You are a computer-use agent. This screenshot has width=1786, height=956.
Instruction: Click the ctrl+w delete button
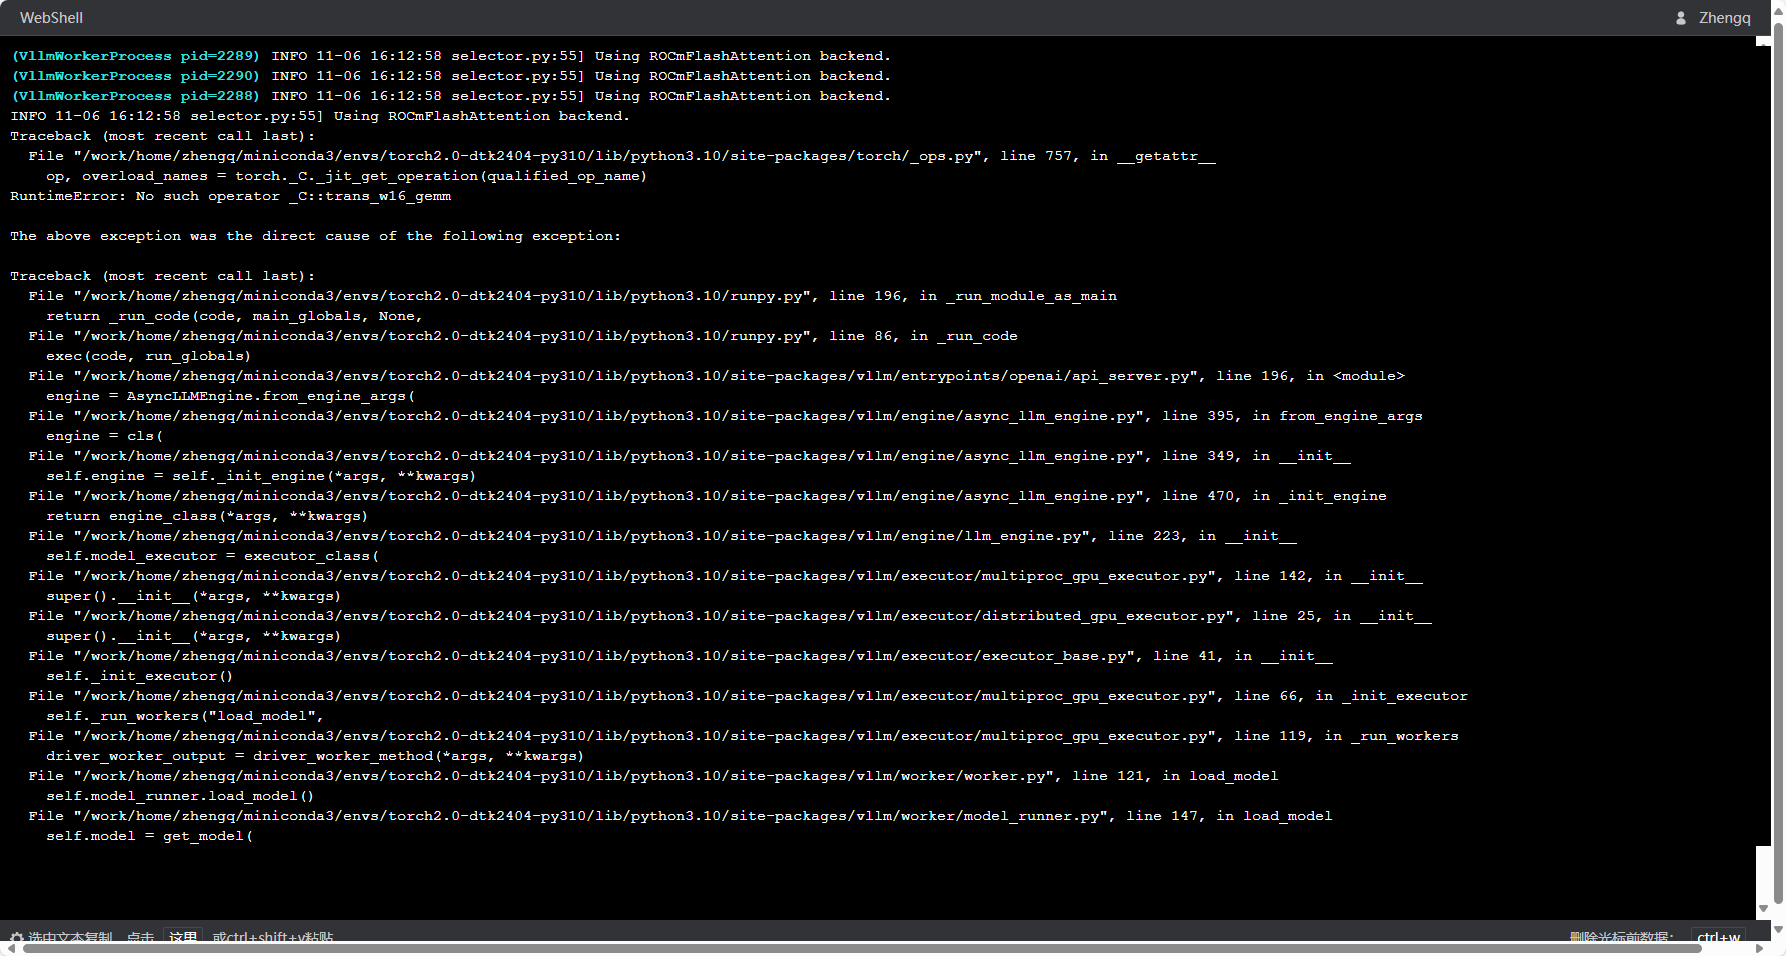click(1718, 936)
